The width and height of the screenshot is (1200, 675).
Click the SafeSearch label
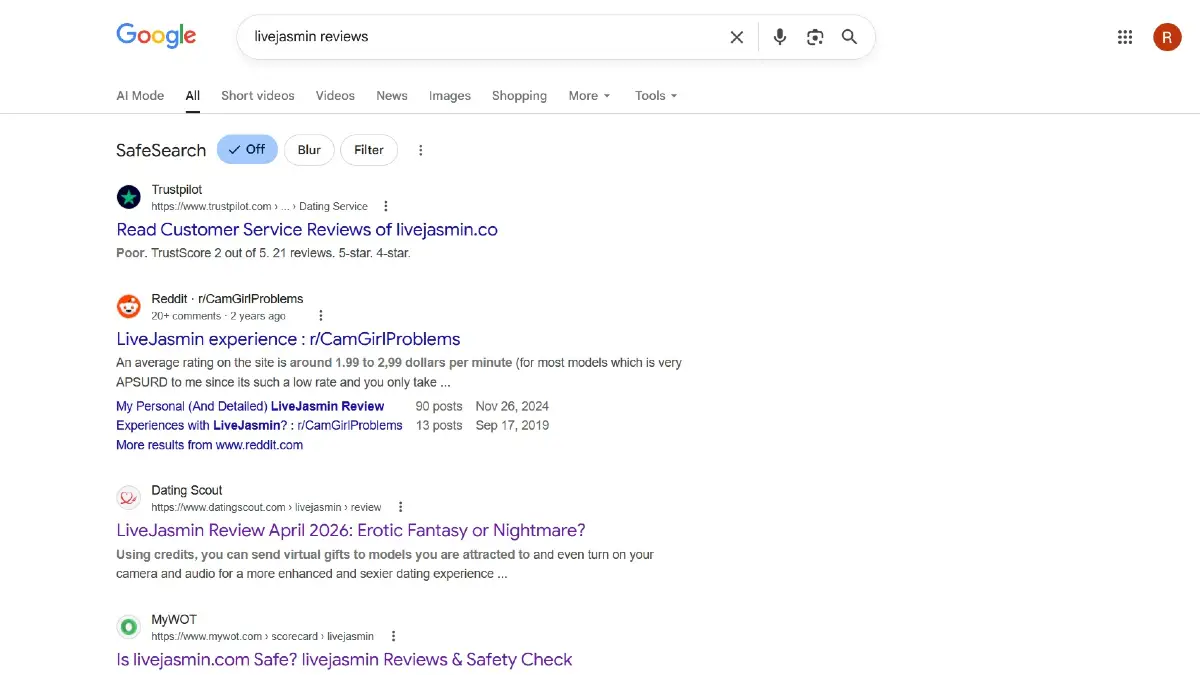click(x=161, y=150)
